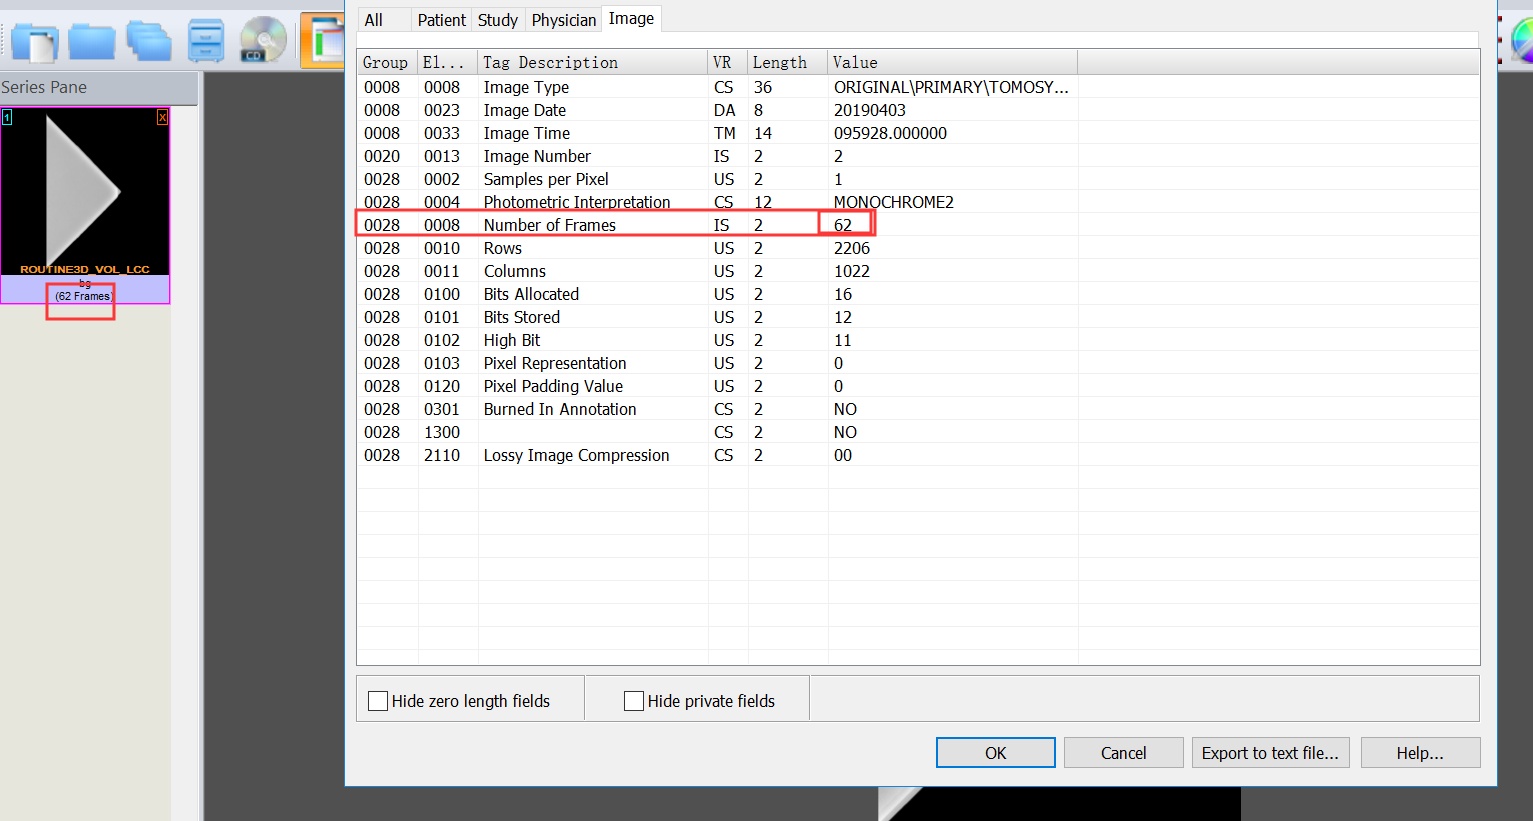
Task: Click the (62 Frames) label under thumbnail
Action: tap(84, 296)
